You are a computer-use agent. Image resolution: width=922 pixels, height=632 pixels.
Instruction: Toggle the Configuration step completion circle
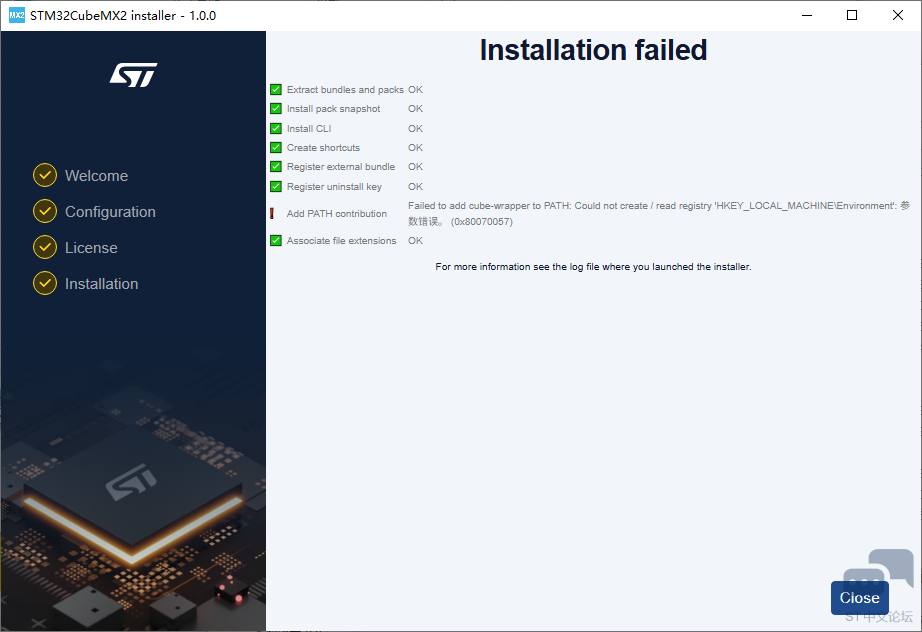[x=44, y=211]
